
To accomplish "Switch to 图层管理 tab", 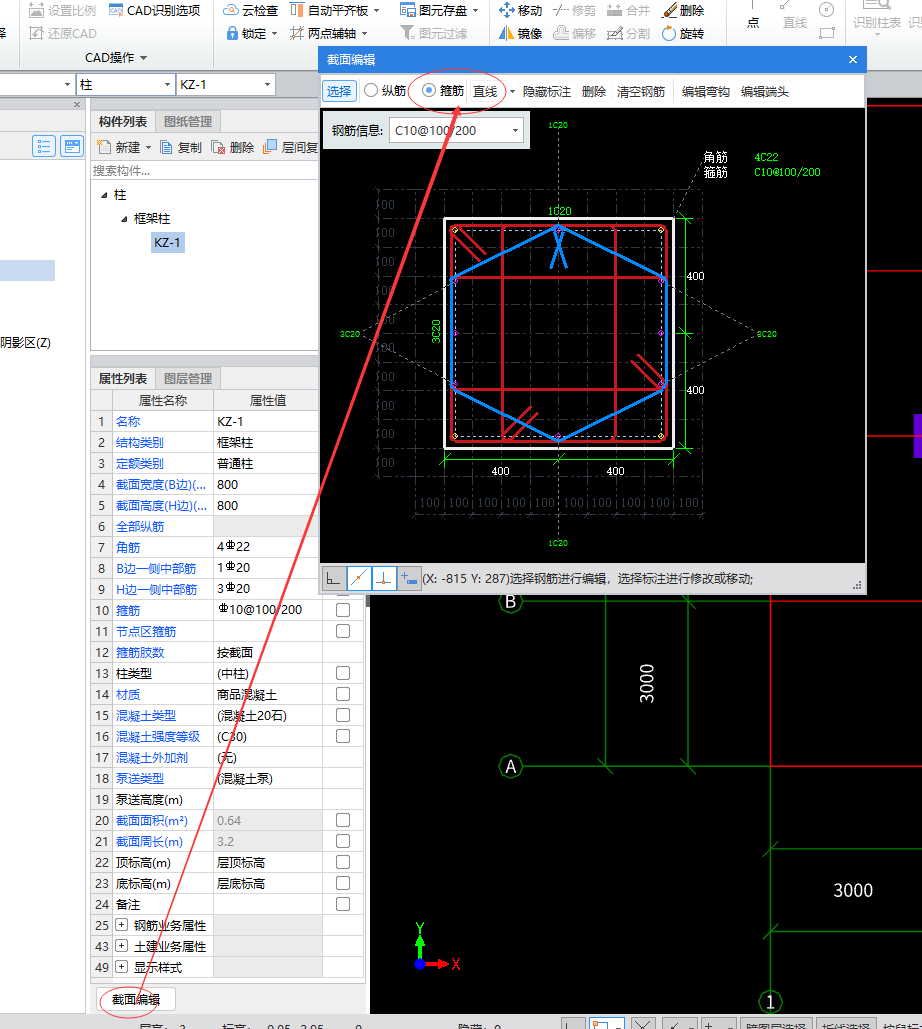I will [188, 379].
